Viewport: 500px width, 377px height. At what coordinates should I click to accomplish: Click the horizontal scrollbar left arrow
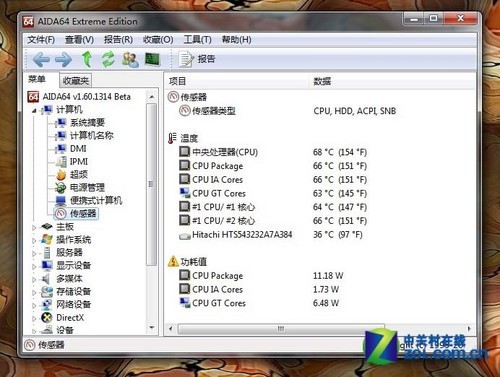171,329
